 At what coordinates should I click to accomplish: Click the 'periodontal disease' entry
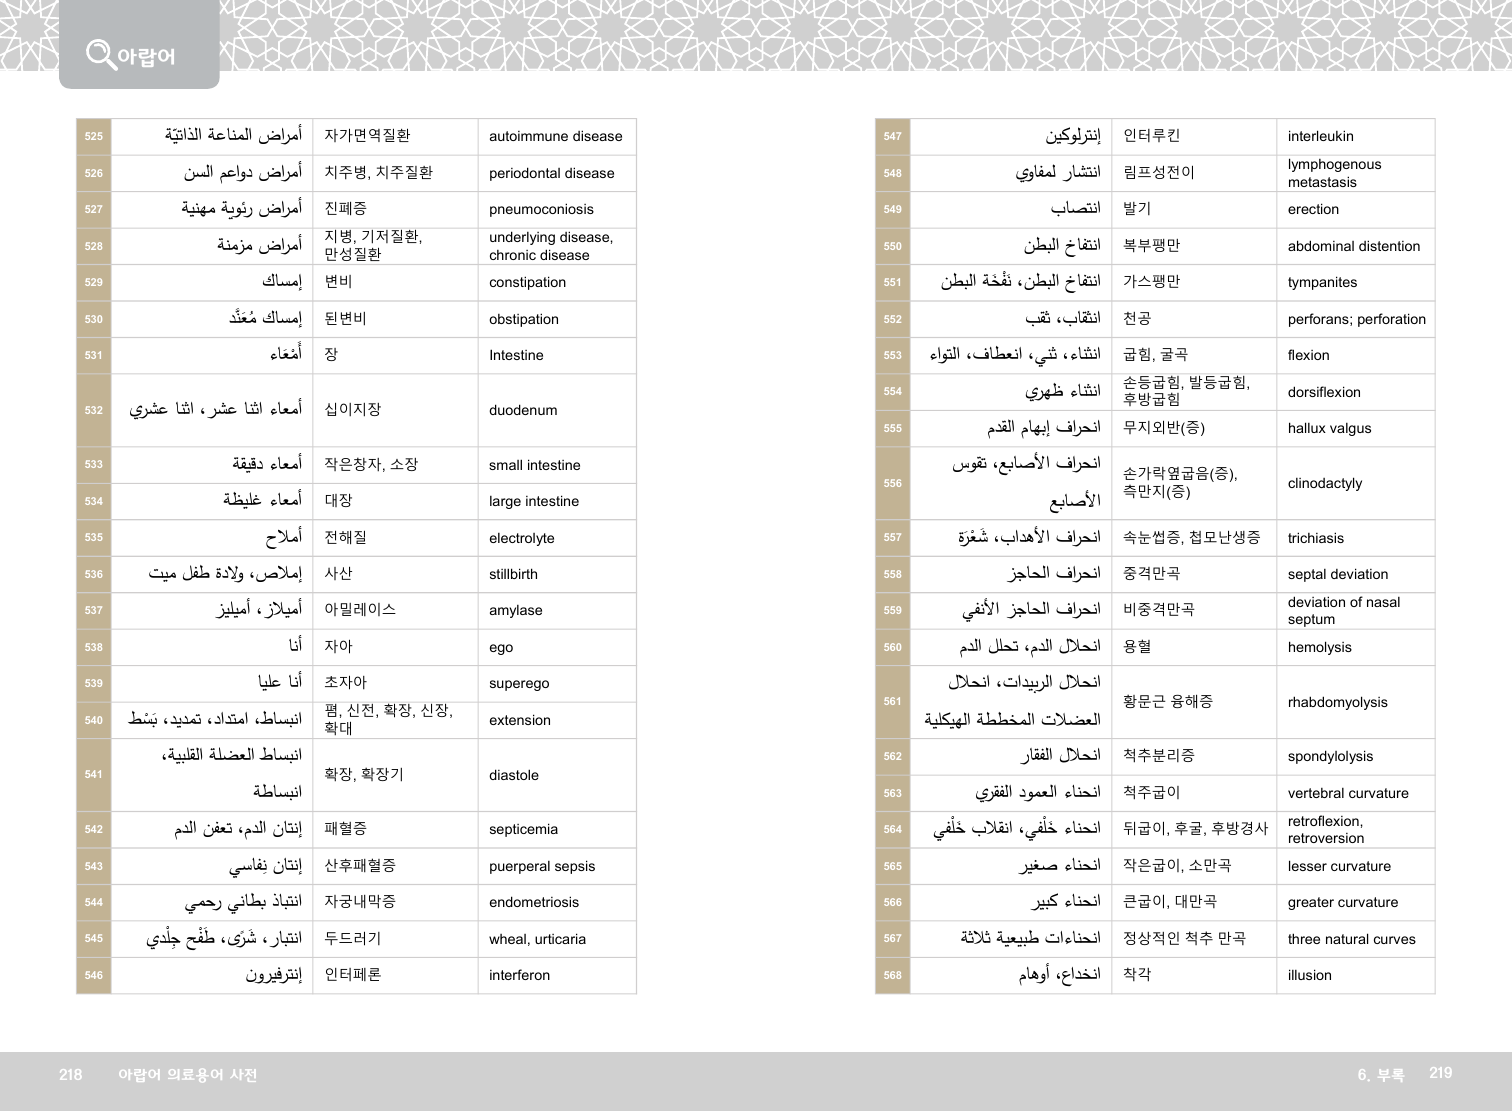551,173
